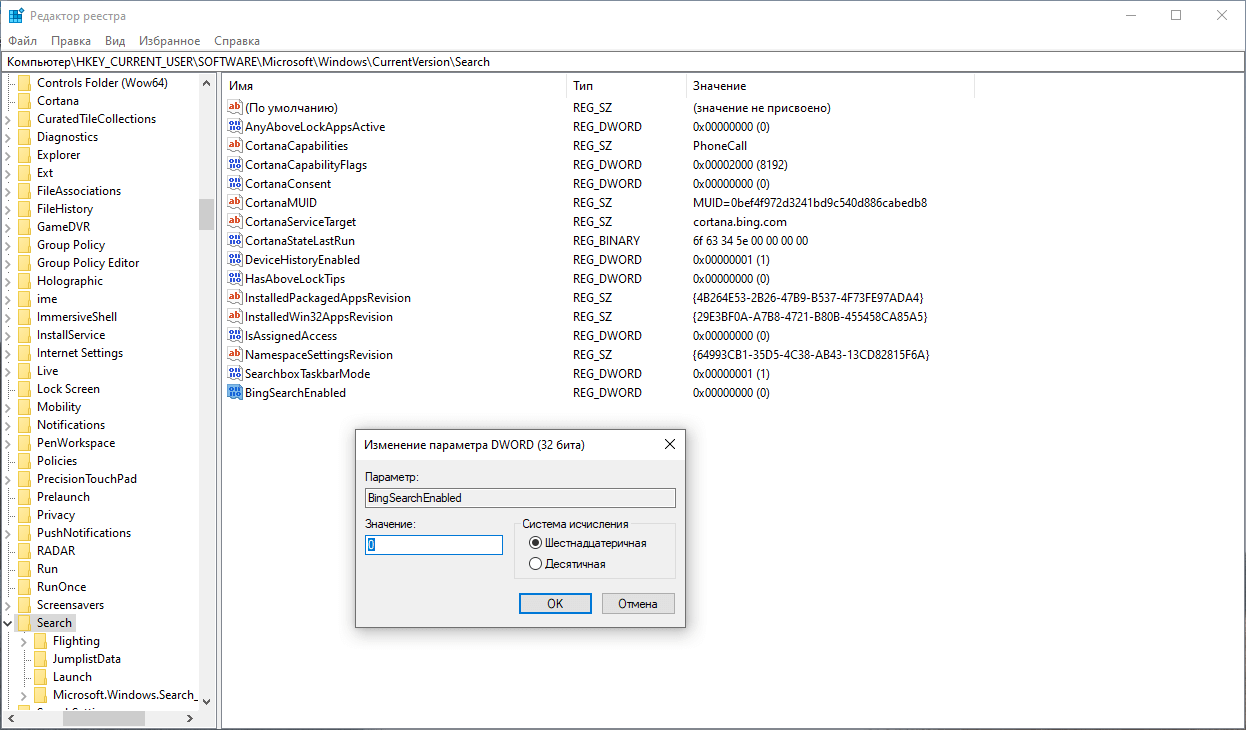Screen dimensions: 1246x730
Task: Select the Mobility key in tree
Action: 59,407
